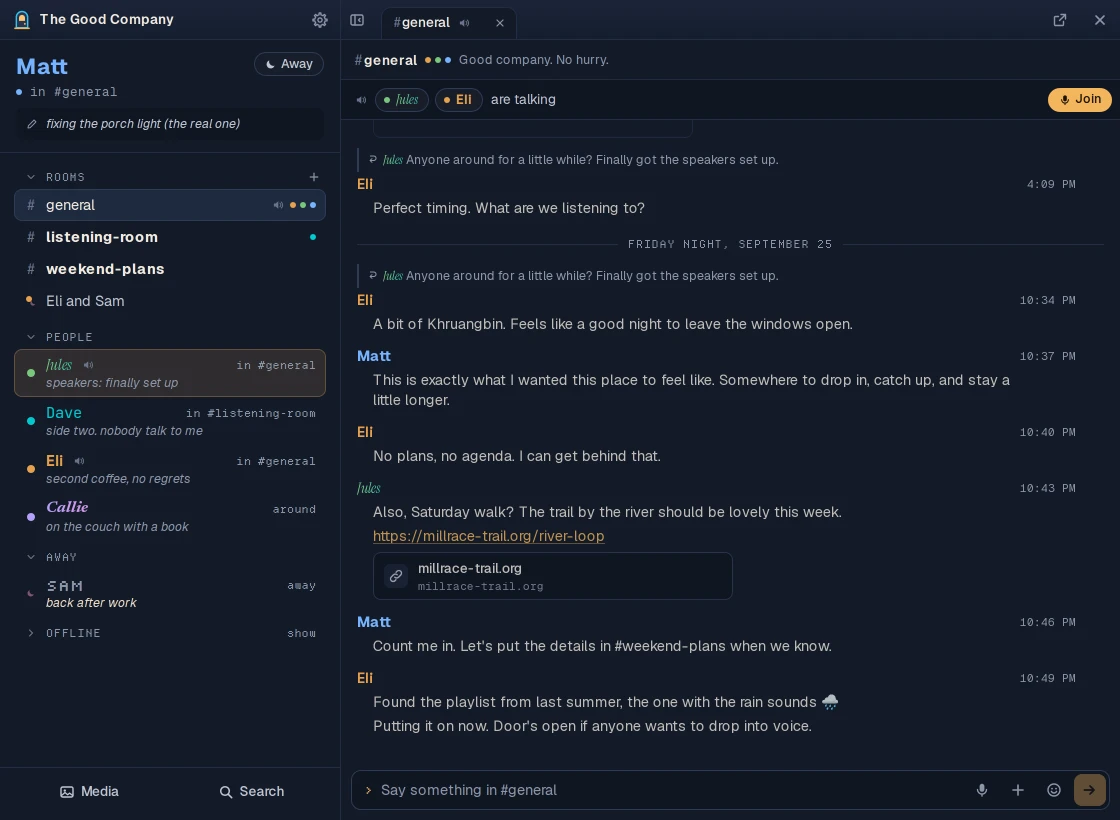Click 'Good company. No hurry.' topic text
This screenshot has width=1120, height=820.
pos(534,60)
